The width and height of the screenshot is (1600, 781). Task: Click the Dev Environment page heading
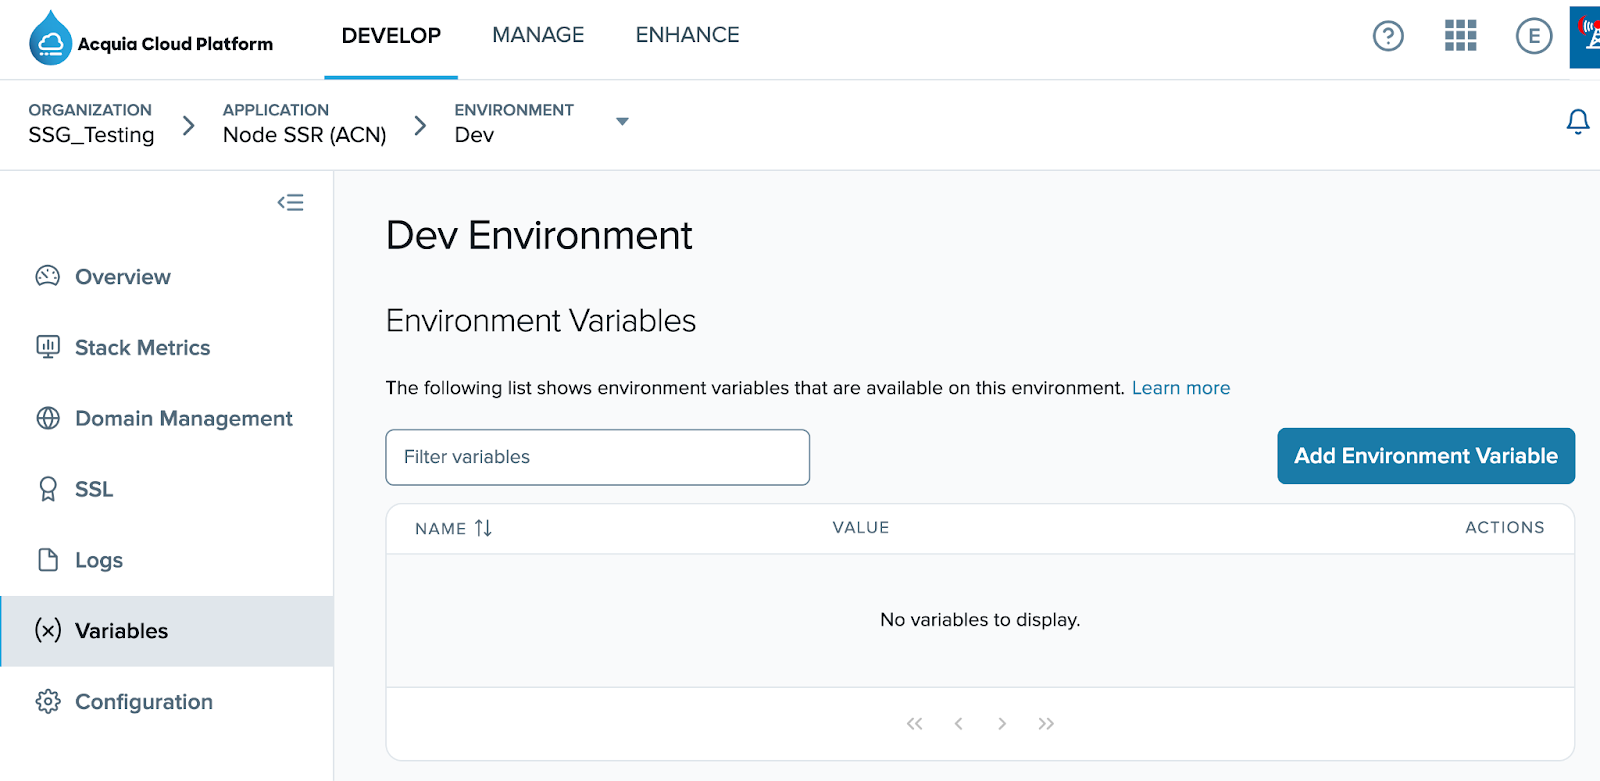coord(539,236)
